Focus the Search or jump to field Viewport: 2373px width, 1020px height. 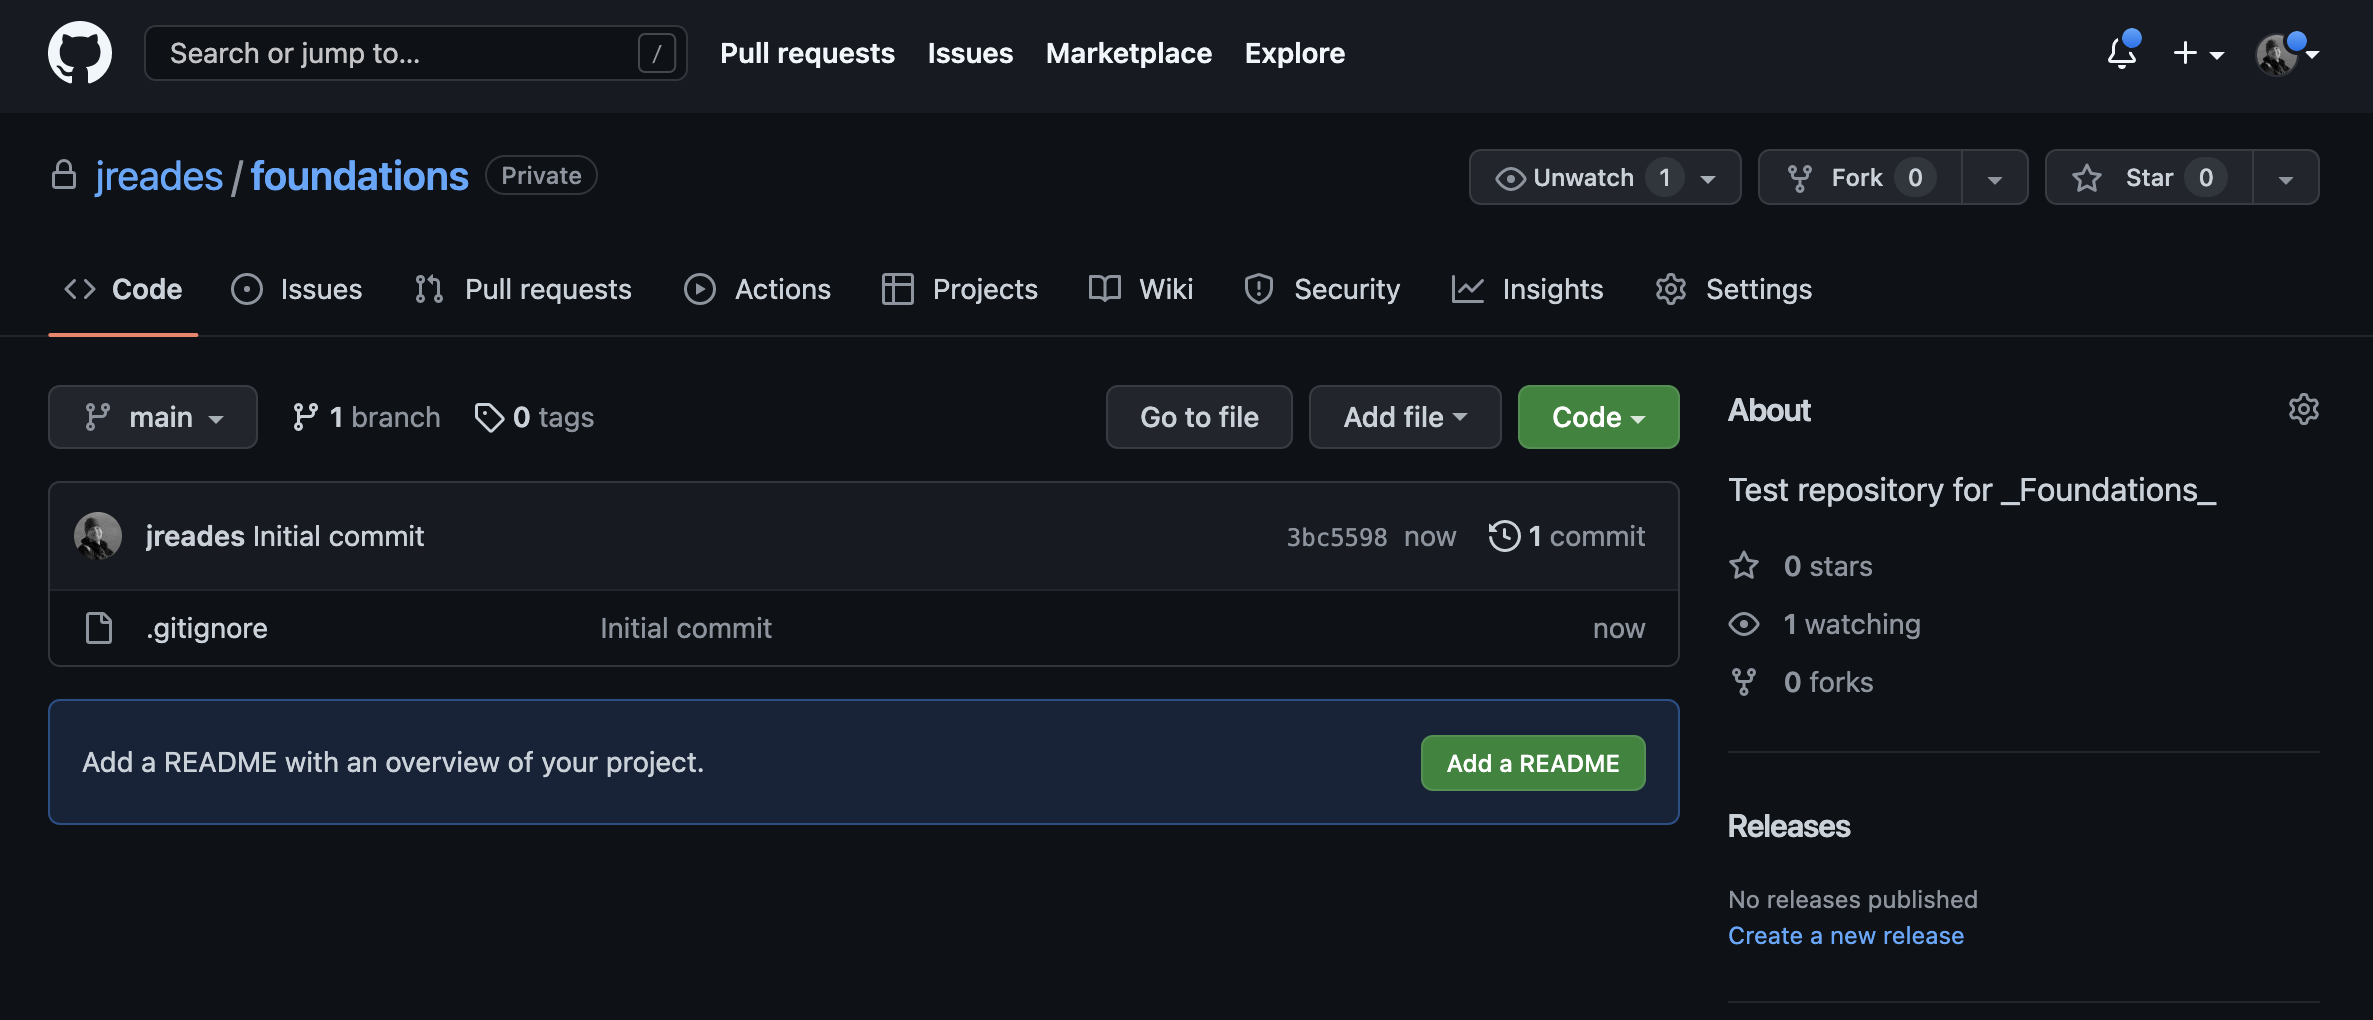click(x=400, y=53)
